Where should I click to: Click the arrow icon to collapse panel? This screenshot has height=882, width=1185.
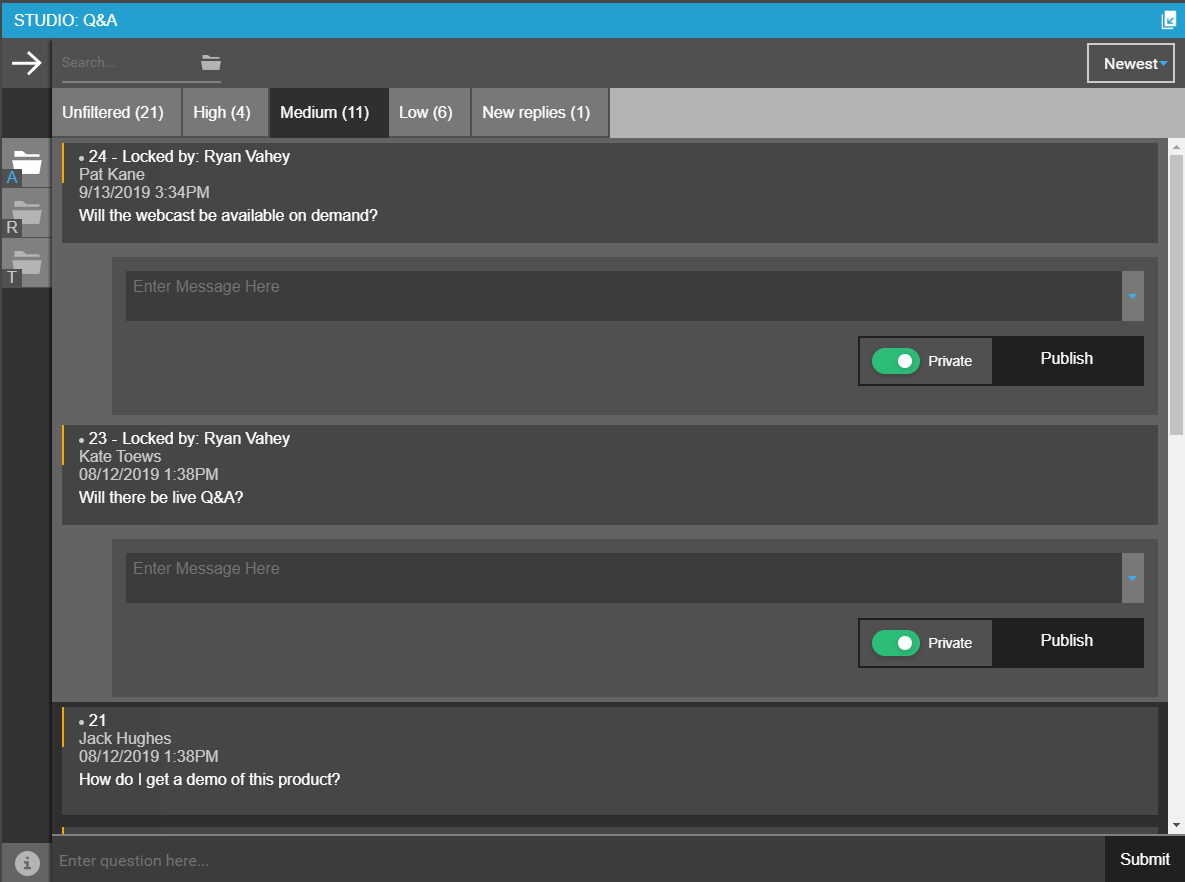(26, 63)
